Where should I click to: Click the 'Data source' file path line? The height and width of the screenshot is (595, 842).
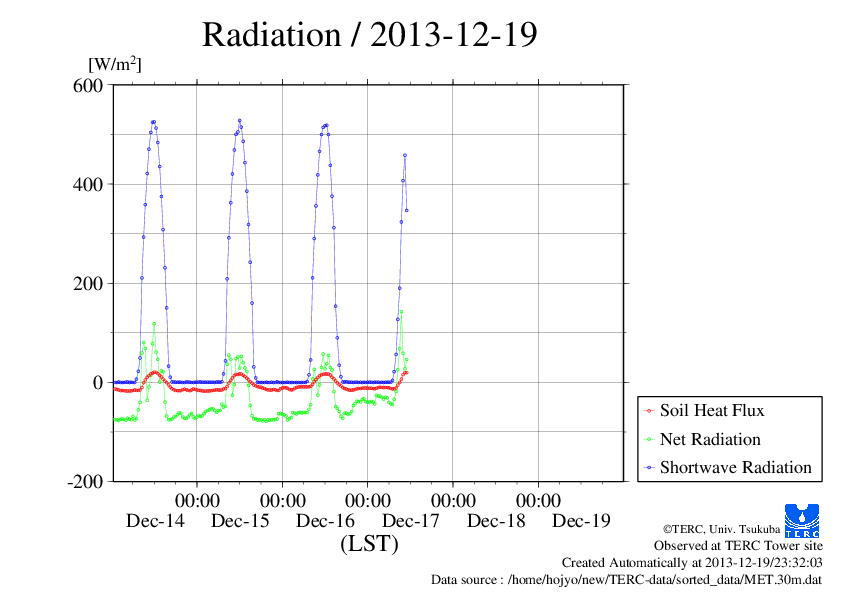(626, 580)
